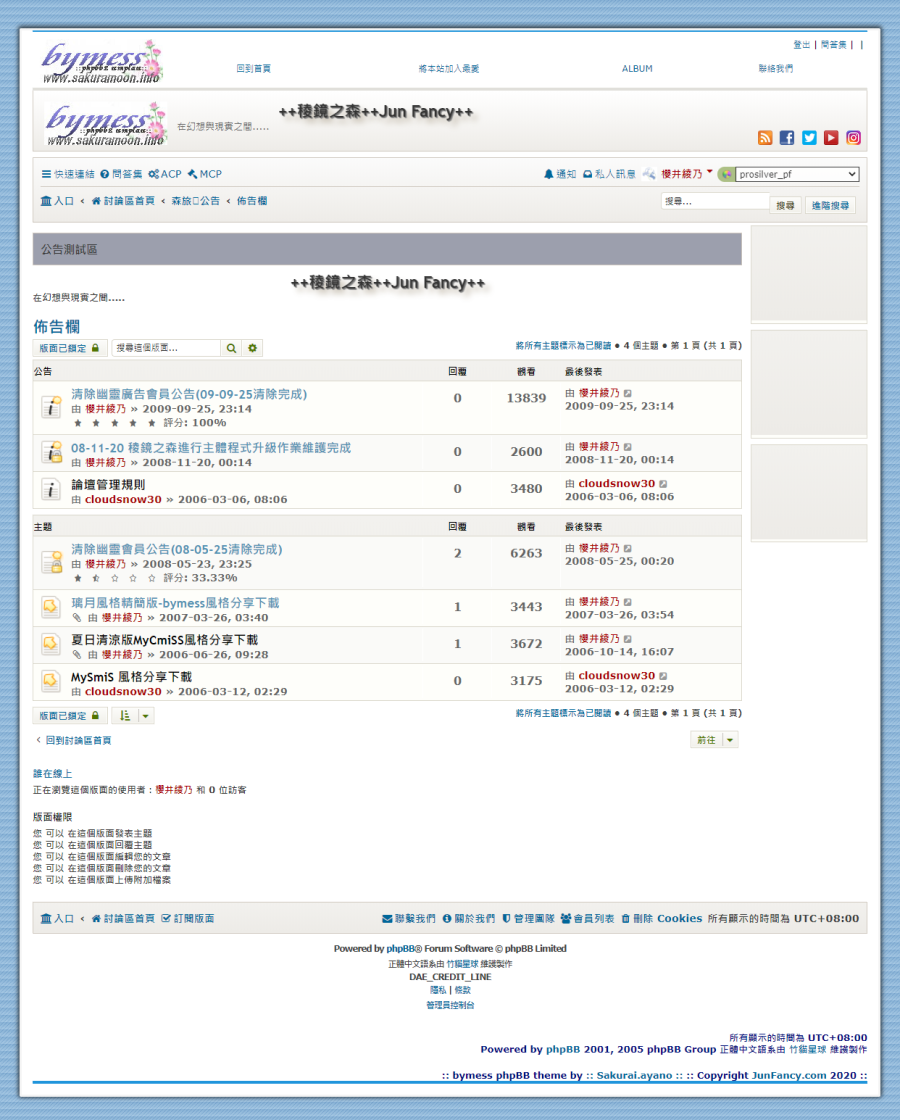900x1120 pixels.
Task: Open the sort options dropdown arrow
Action: (146, 716)
